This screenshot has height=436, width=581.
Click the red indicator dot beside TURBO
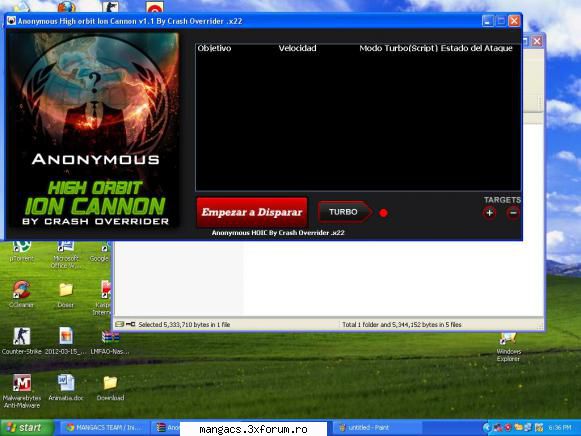point(384,213)
